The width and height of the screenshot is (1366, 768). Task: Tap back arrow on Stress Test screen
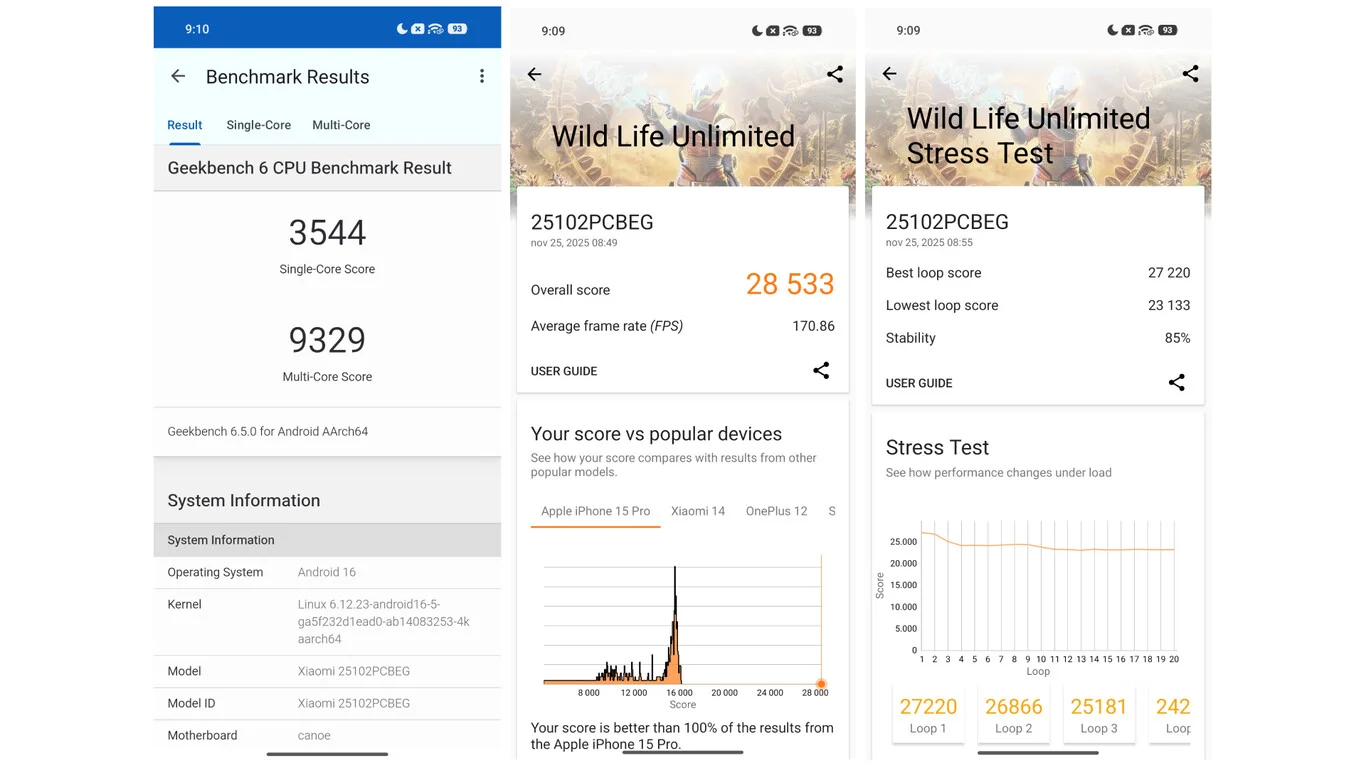(889, 74)
